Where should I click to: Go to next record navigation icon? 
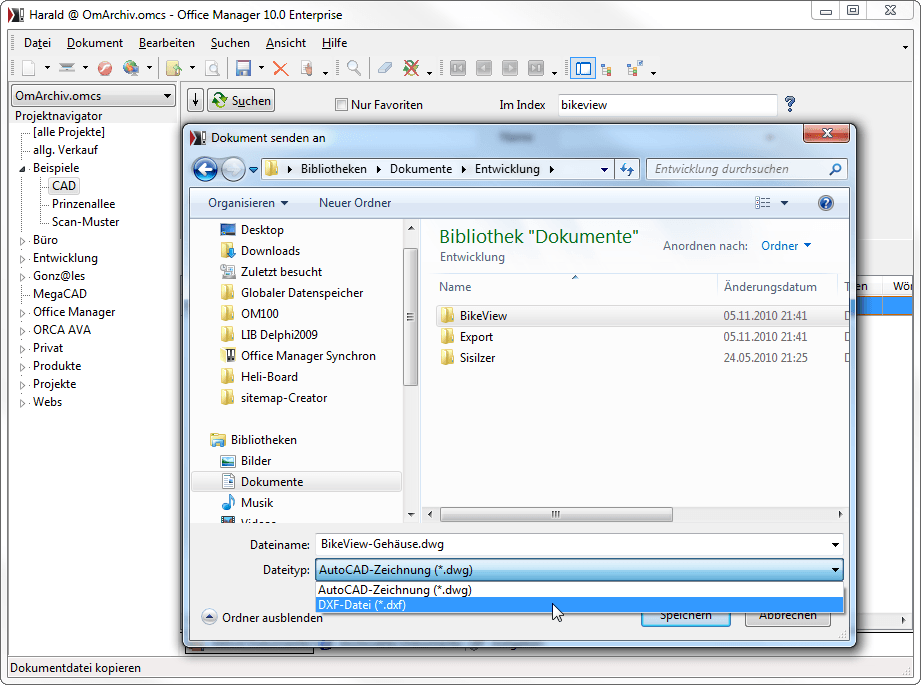510,69
